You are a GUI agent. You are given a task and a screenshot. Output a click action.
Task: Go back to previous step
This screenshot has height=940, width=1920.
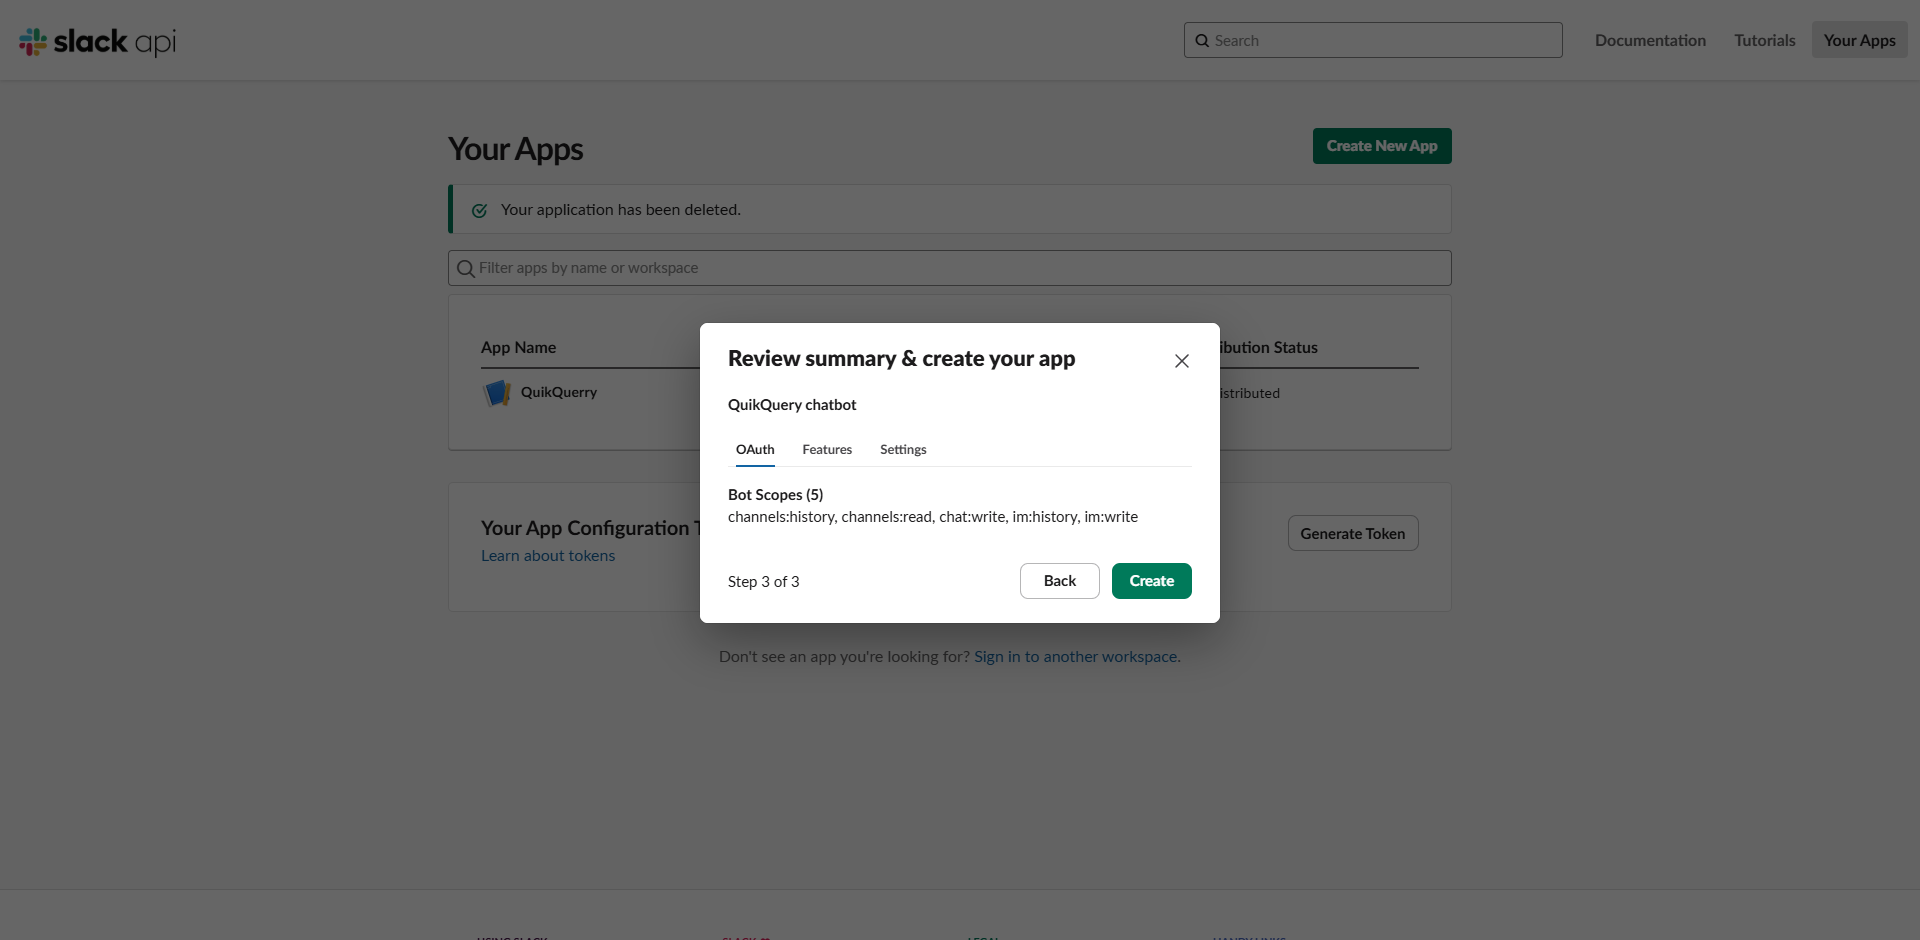point(1060,581)
